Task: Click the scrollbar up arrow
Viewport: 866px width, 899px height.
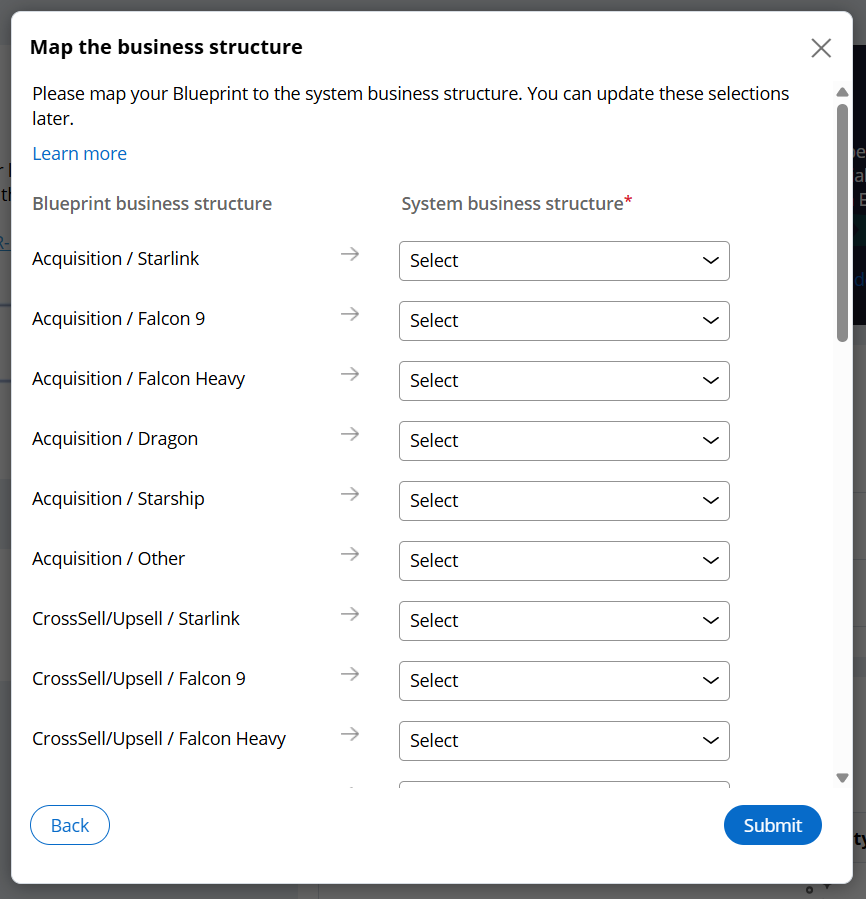Action: (842, 92)
